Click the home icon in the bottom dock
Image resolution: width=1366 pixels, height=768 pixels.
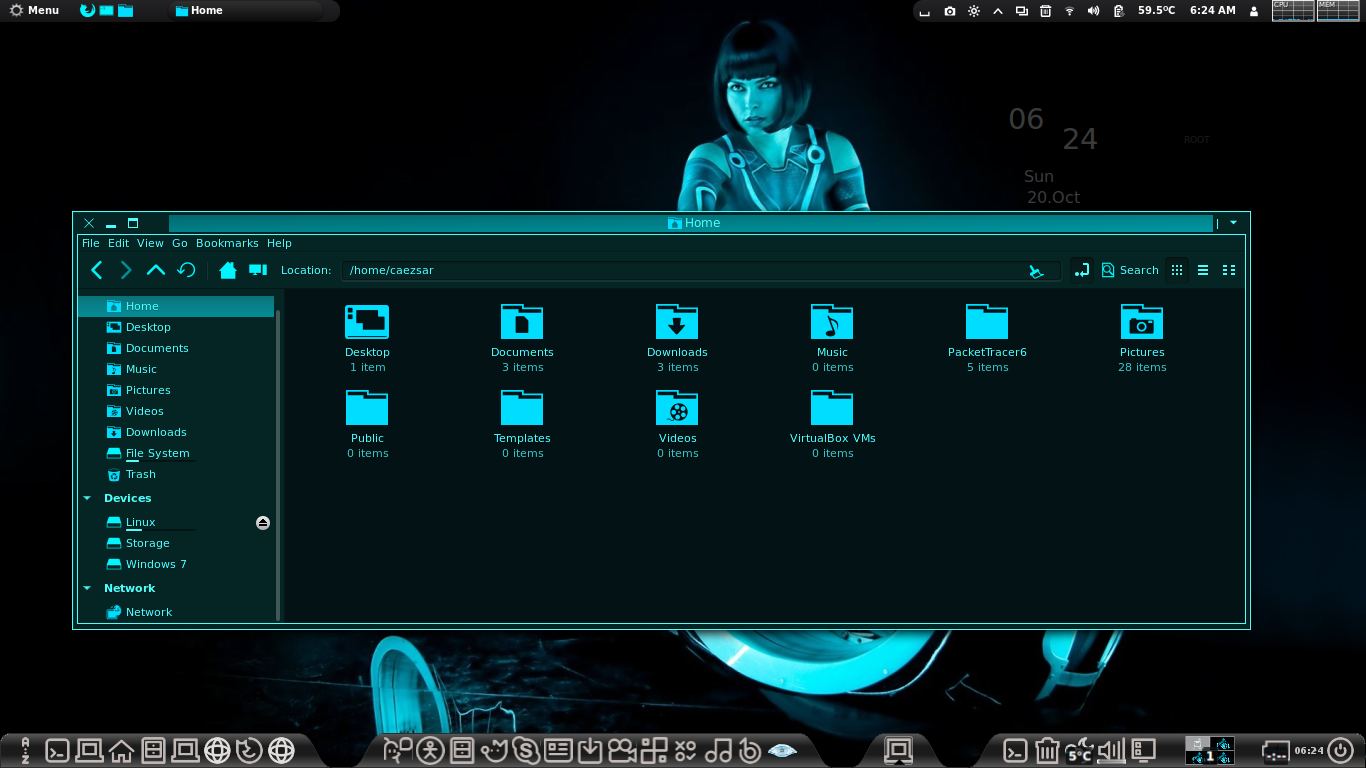point(122,750)
